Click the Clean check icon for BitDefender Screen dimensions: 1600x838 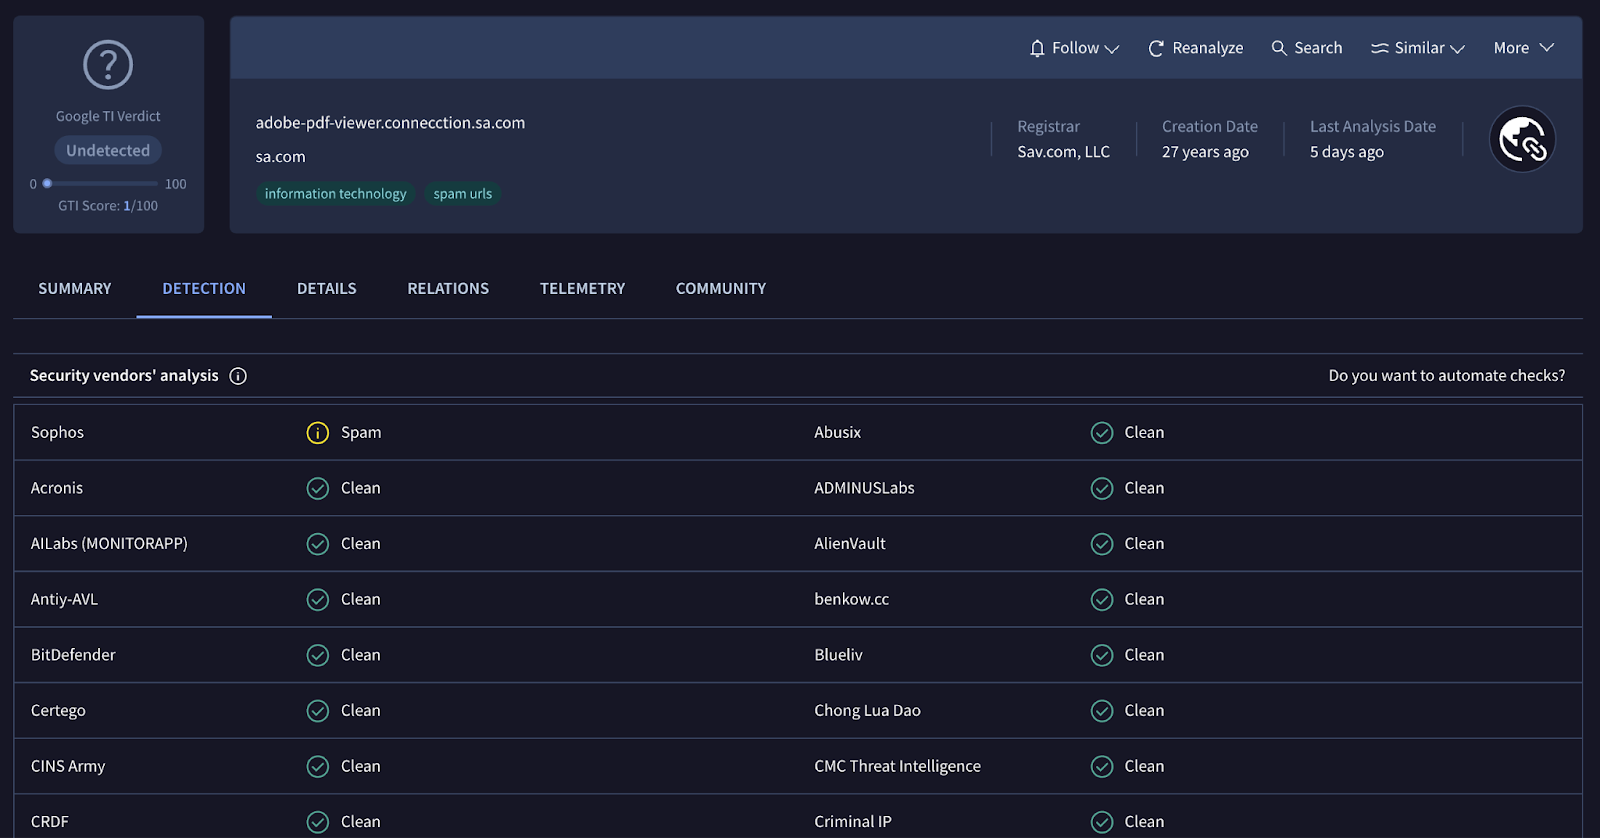[317, 655]
